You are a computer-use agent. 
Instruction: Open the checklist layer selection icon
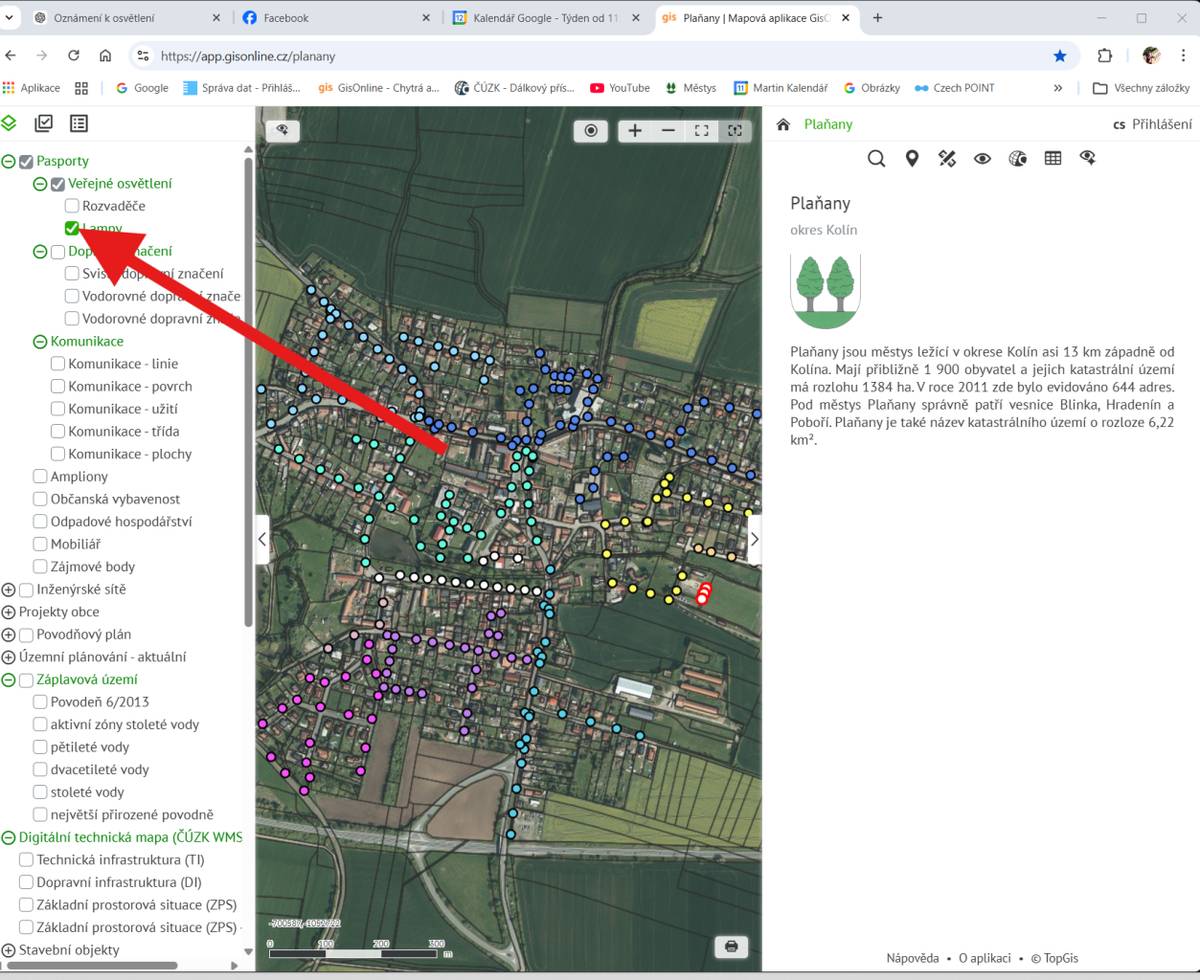click(x=43, y=123)
